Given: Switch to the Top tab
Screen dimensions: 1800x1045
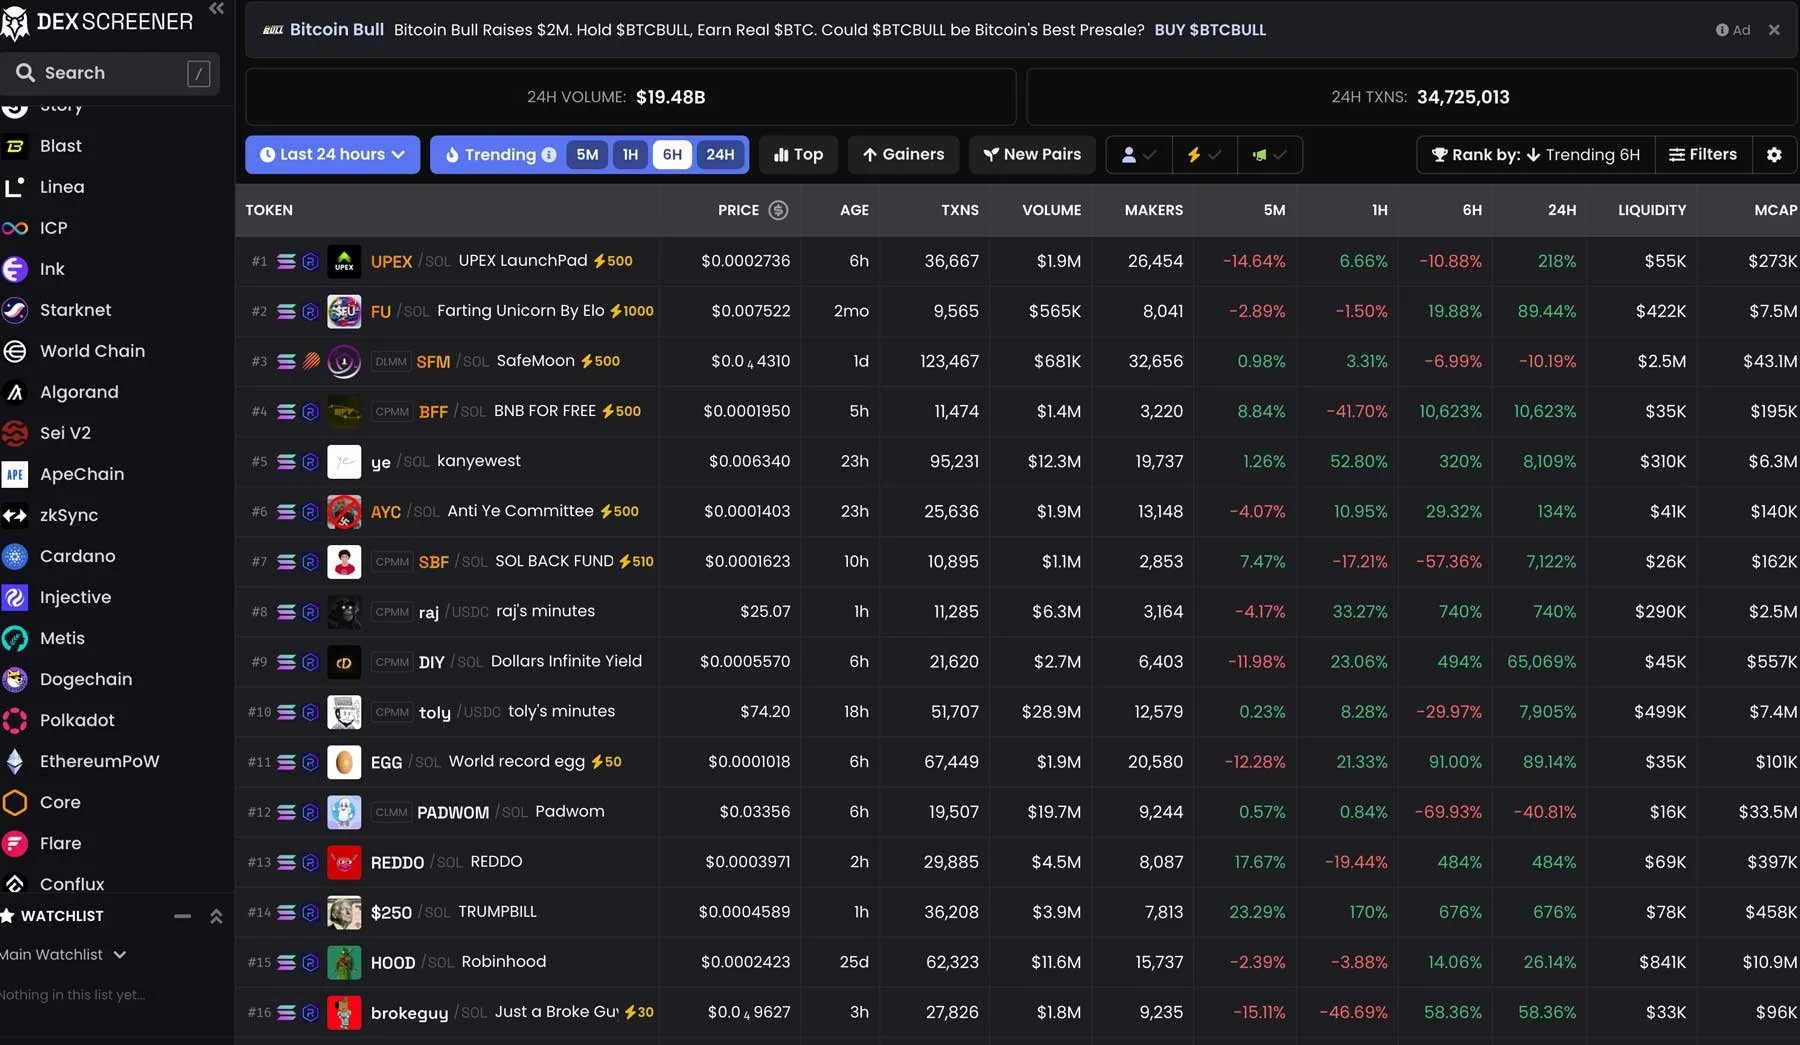Looking at the screenshot, I should point(798,155).
